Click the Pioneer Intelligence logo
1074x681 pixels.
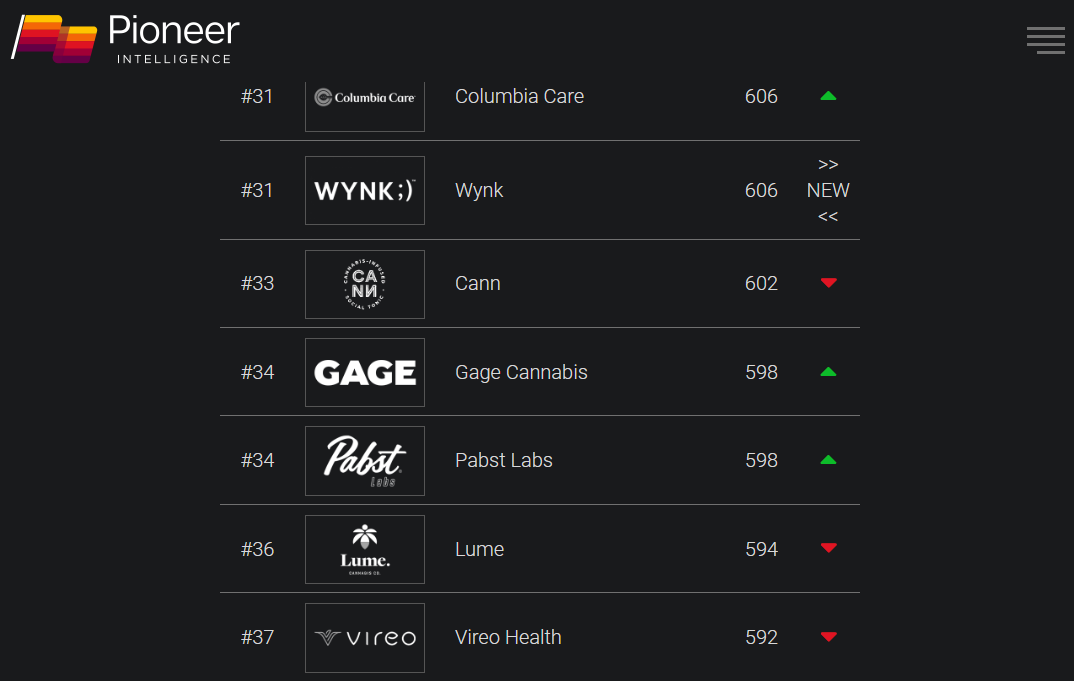click(x=125, y=39)
